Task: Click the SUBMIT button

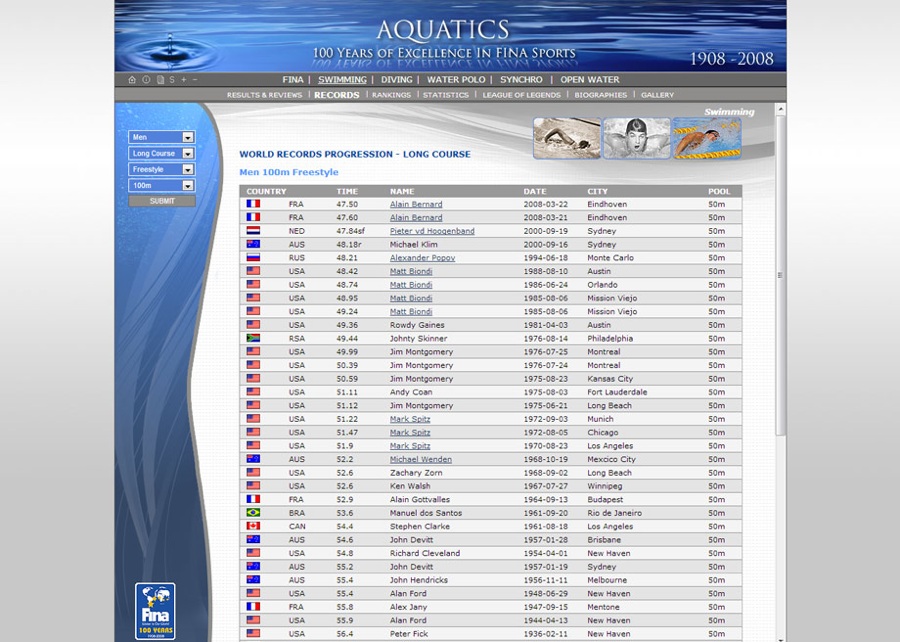Action: (x=162, y=201)
